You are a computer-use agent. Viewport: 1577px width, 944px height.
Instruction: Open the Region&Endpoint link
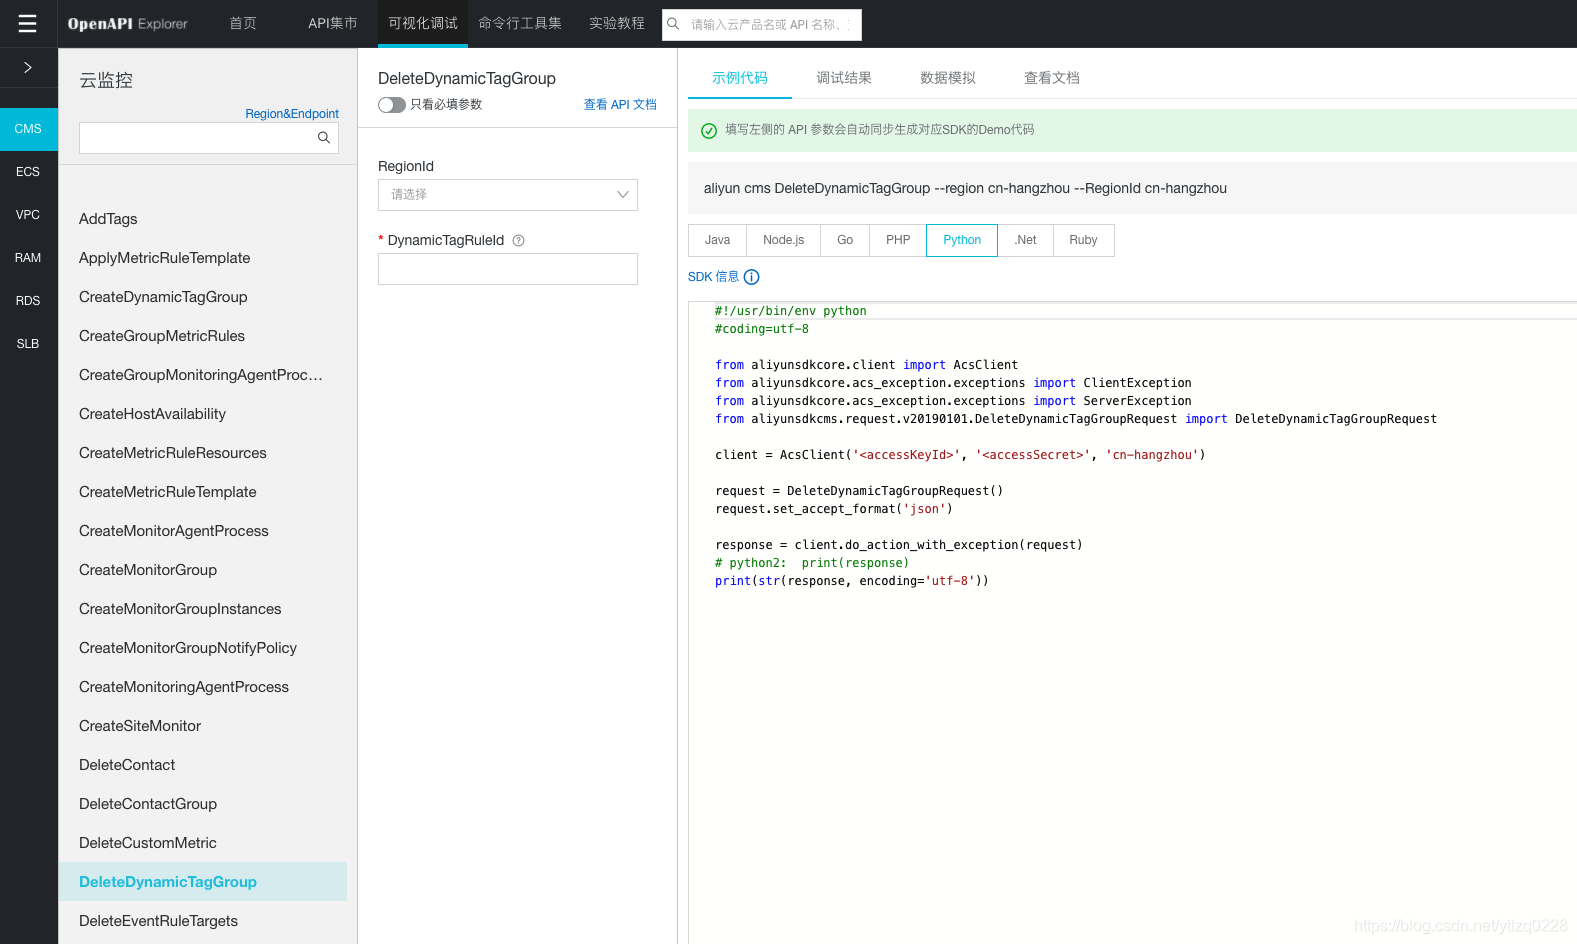pyautogui.click(x=292, y=114)
